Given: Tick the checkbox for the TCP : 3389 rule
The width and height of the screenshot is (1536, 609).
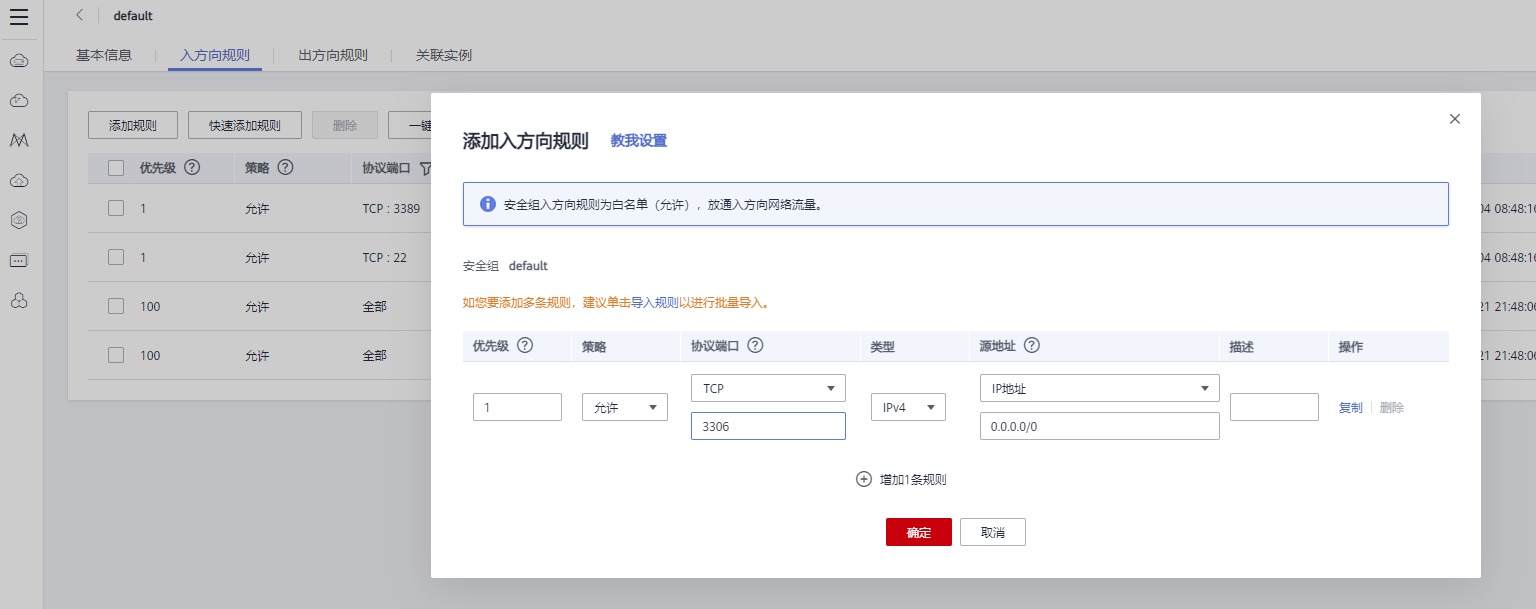Looking at the screenshot, I should (116, 208).
